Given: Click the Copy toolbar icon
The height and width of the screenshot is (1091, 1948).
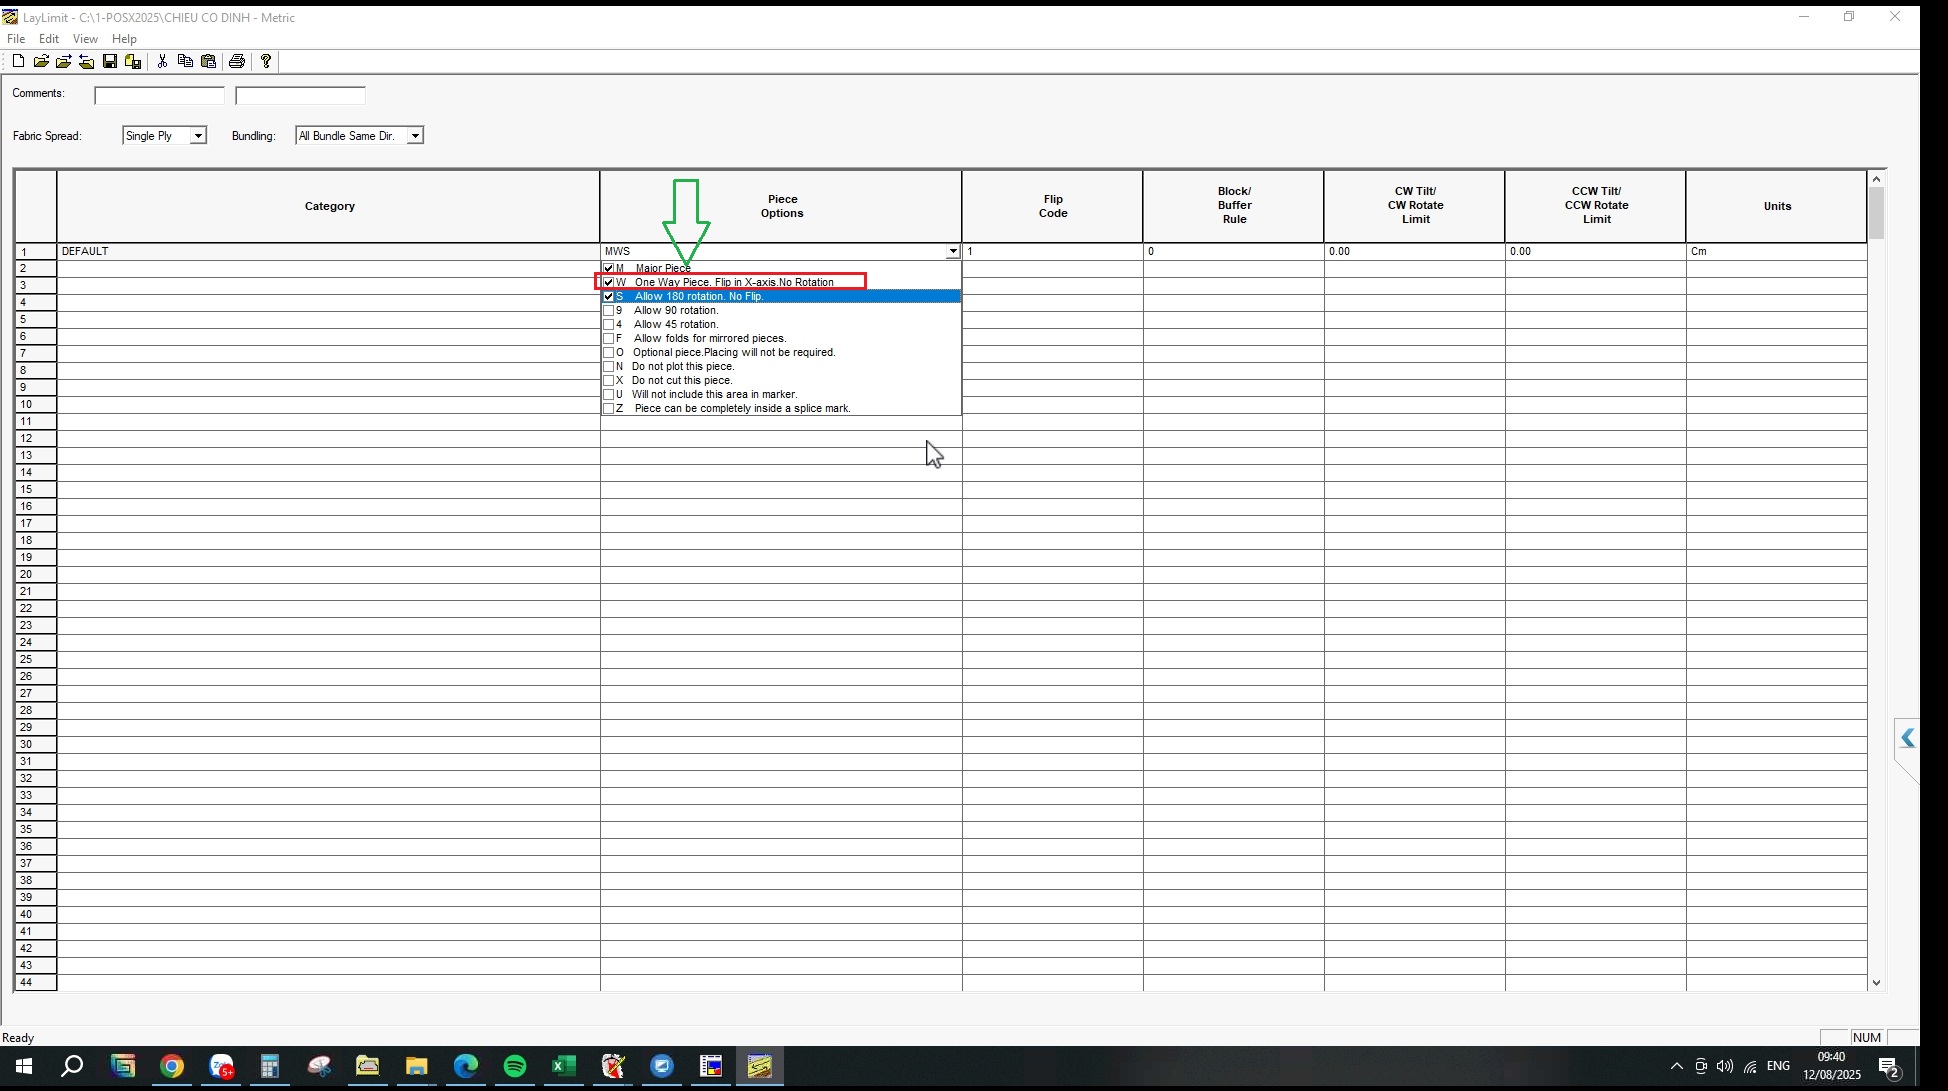Looking at the screenshot, I should coord(185,62).
